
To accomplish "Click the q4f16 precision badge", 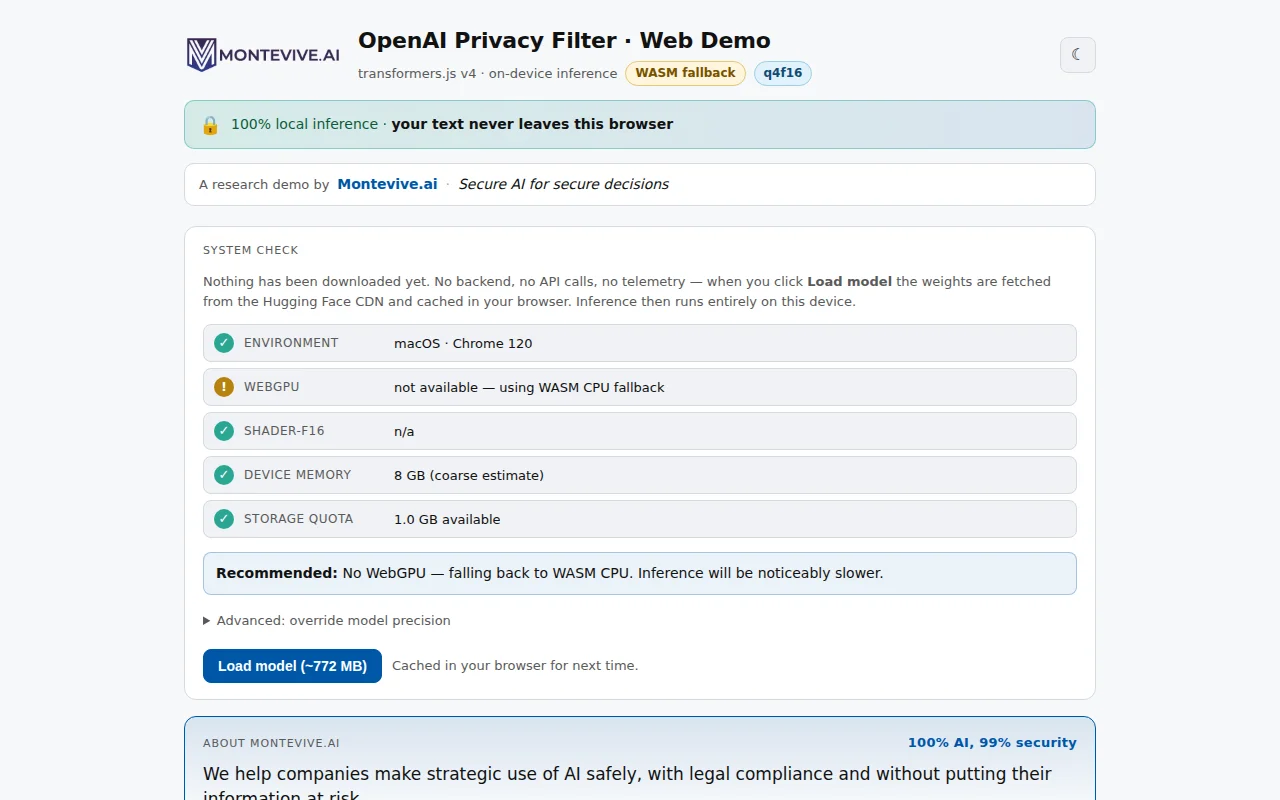I will point(783,73).
